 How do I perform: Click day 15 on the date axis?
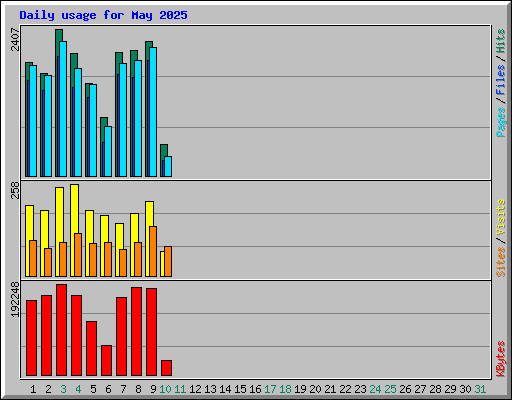click(240, 389)
